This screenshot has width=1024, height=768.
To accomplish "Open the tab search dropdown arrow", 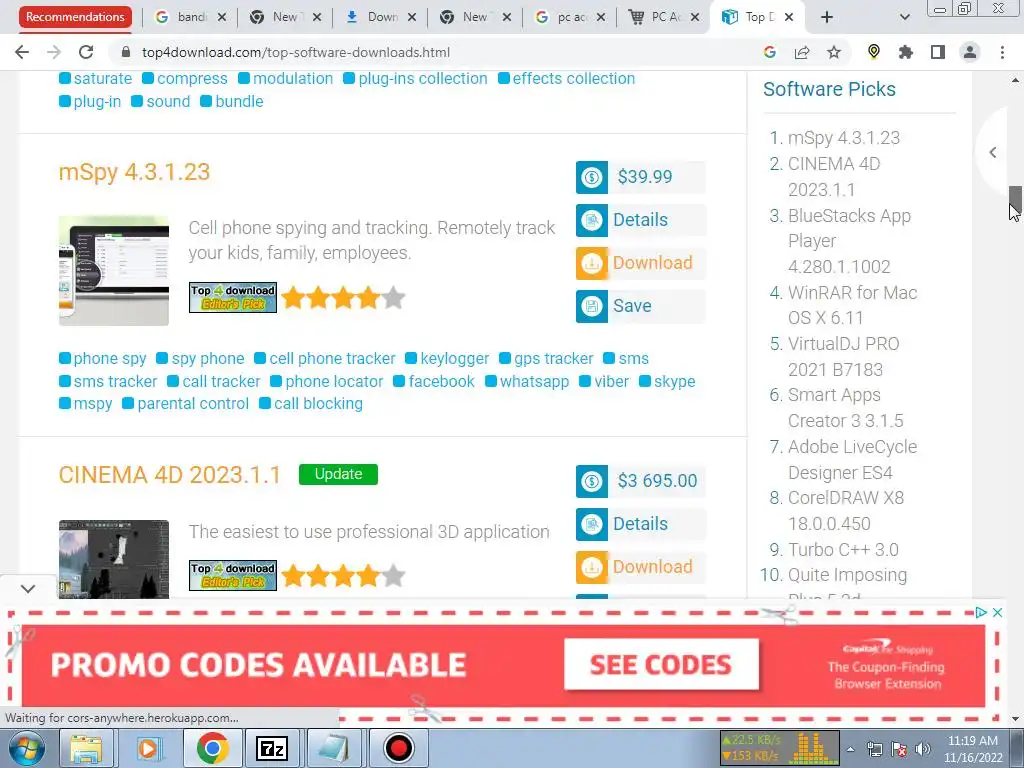I will coord(904,17).
